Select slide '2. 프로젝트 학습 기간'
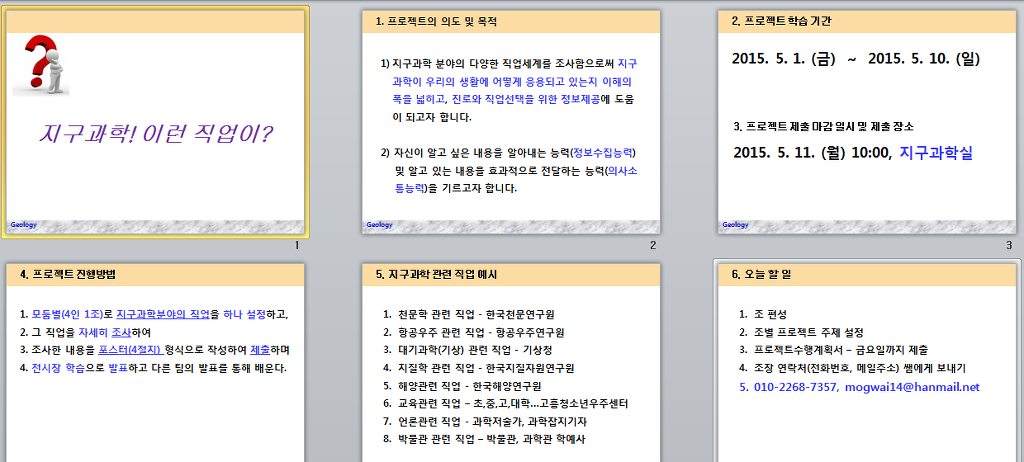Viewport: 1024px width, 462px height. [x=867, y=122]
